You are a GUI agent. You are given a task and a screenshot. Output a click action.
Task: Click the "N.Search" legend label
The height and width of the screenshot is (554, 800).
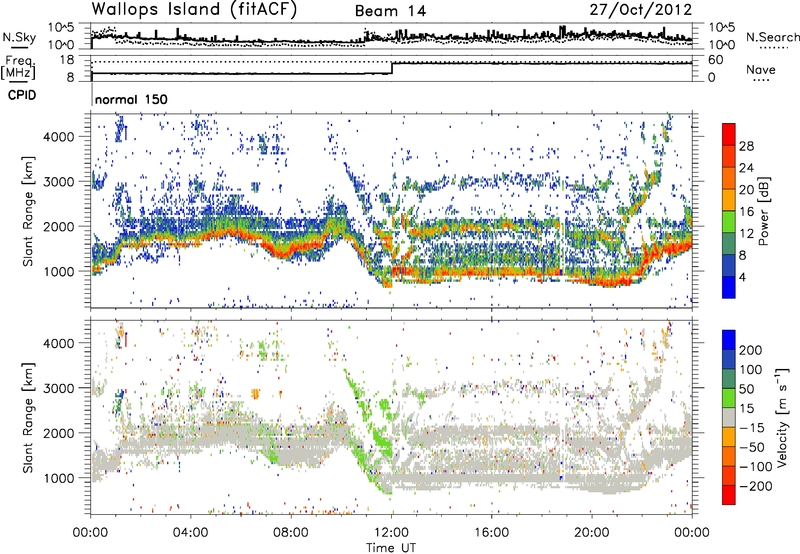point(772,37)
